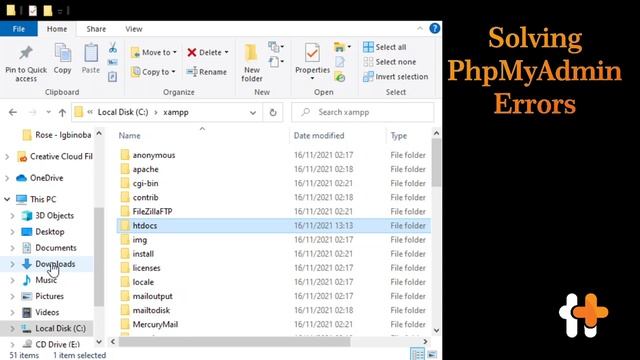Click the Paste icon in ribbon

tap(91, 53)
